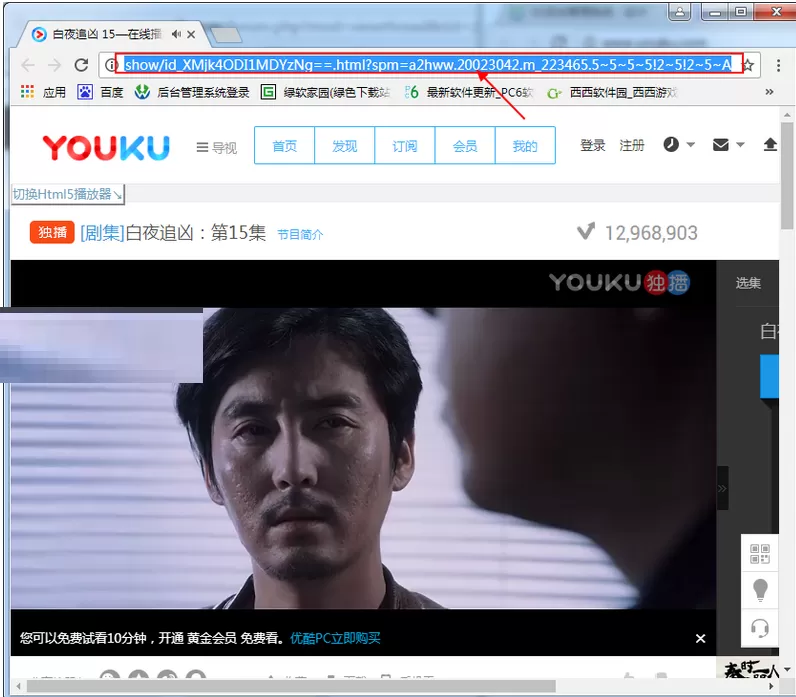This screenshot has height=697, width=796.
Task: Open the messages envelope icon
Action: click(x=721, y=145)
